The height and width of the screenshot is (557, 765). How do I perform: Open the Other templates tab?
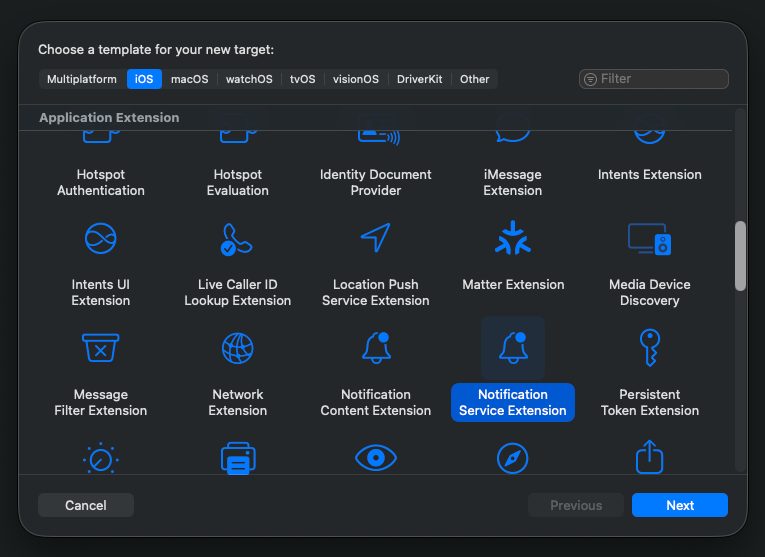pos(474,79)
